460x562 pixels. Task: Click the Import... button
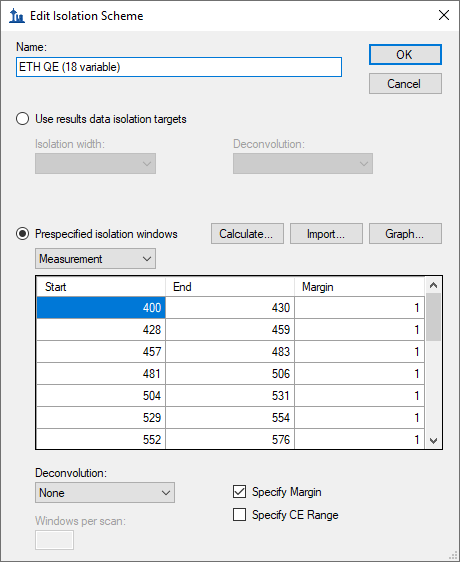(x=326, y=234)
